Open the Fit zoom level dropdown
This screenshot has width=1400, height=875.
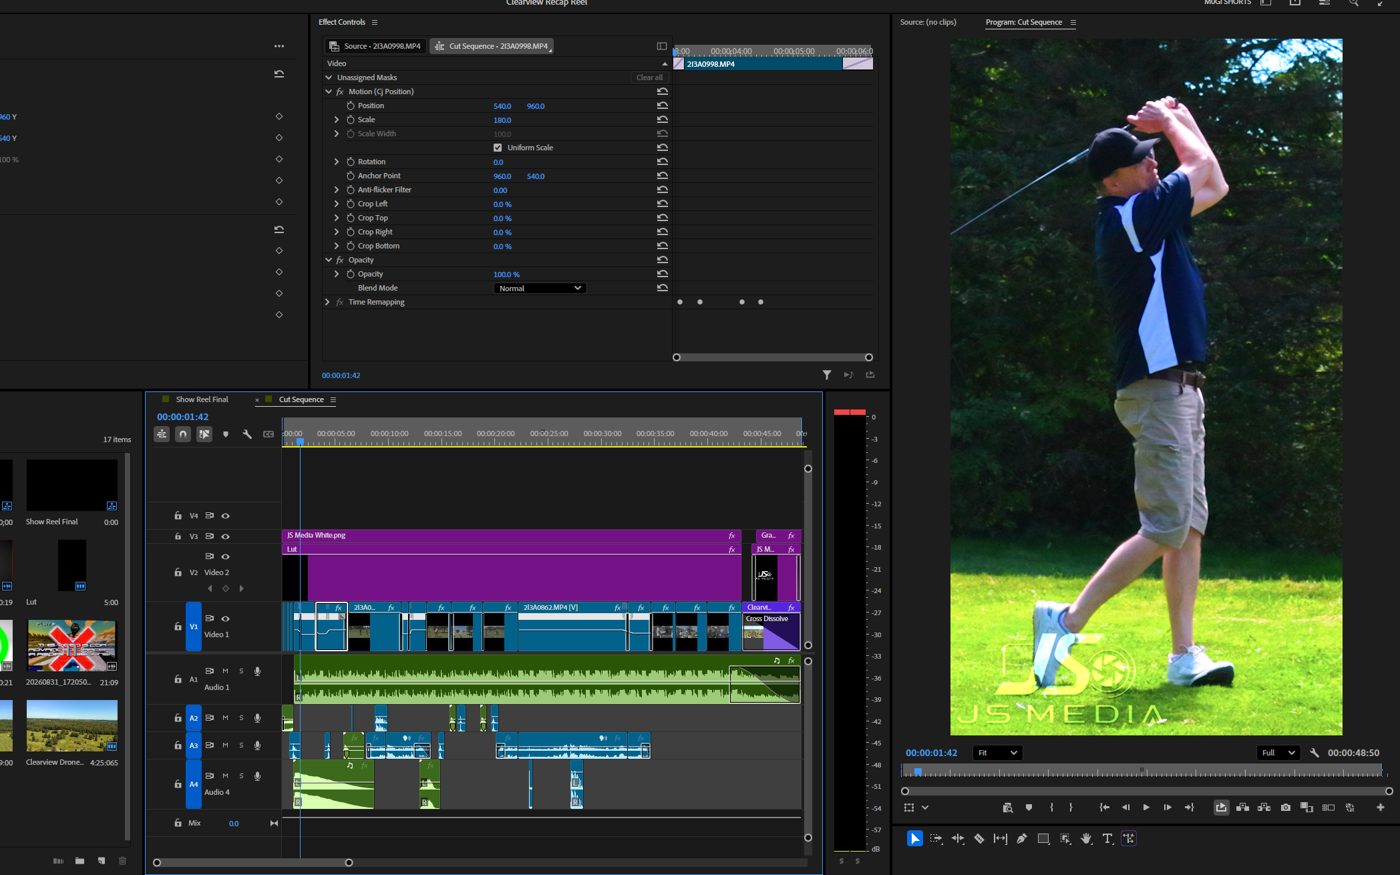pos(996,753)
